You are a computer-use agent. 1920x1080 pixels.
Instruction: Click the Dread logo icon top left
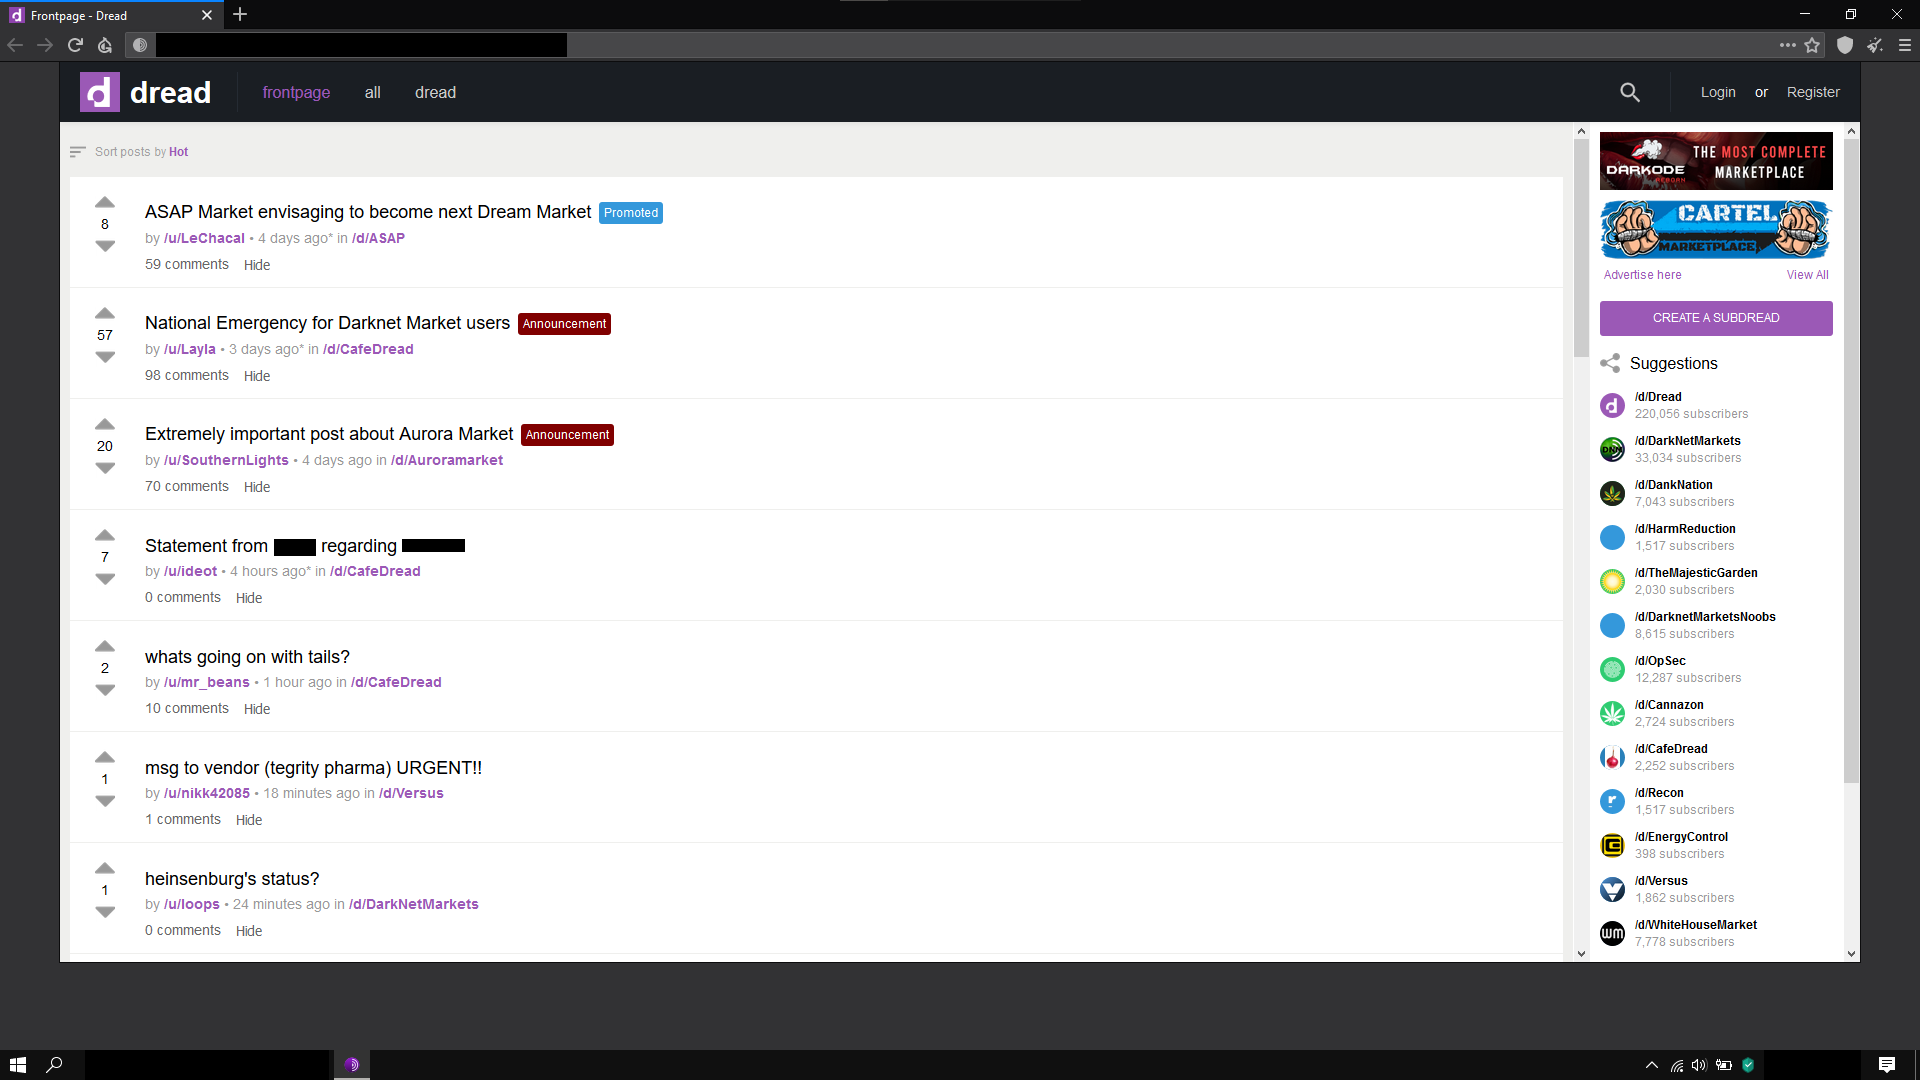pos(99,92)
